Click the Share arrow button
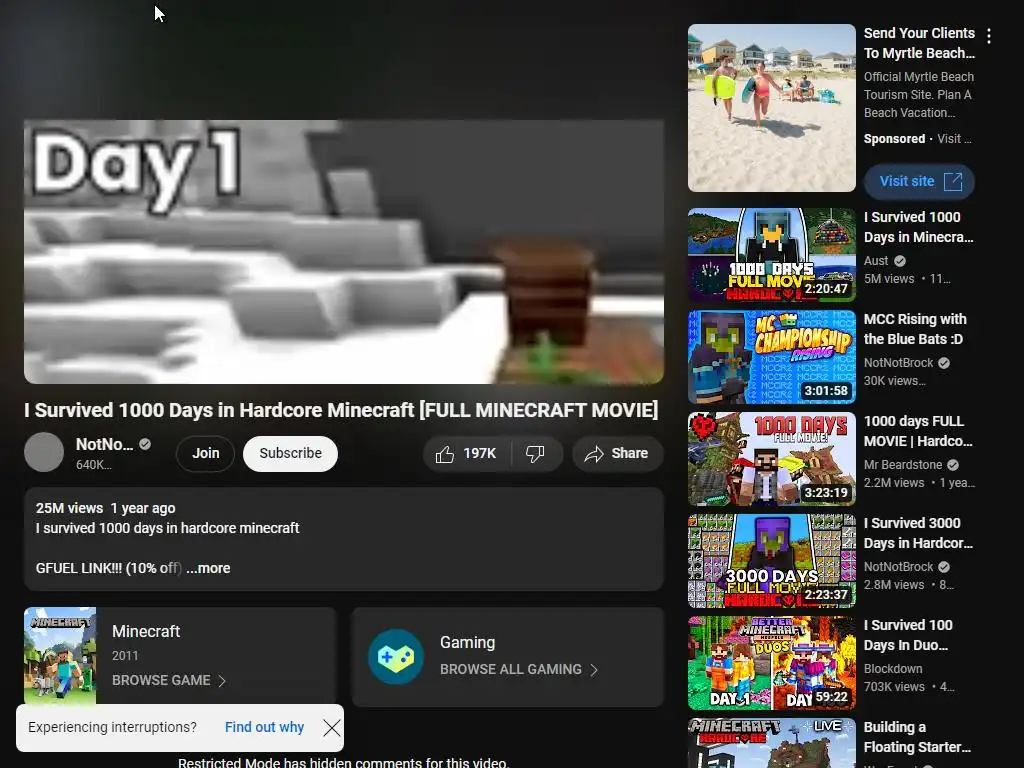 617,454
